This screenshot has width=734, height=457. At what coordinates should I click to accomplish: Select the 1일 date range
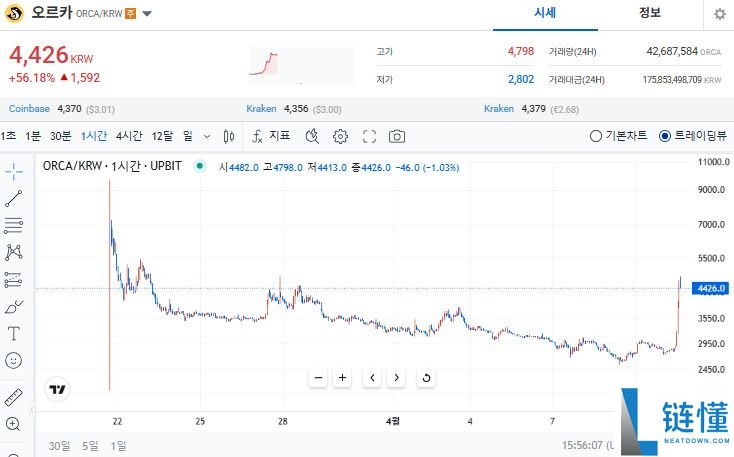click(x=118, y=446)
